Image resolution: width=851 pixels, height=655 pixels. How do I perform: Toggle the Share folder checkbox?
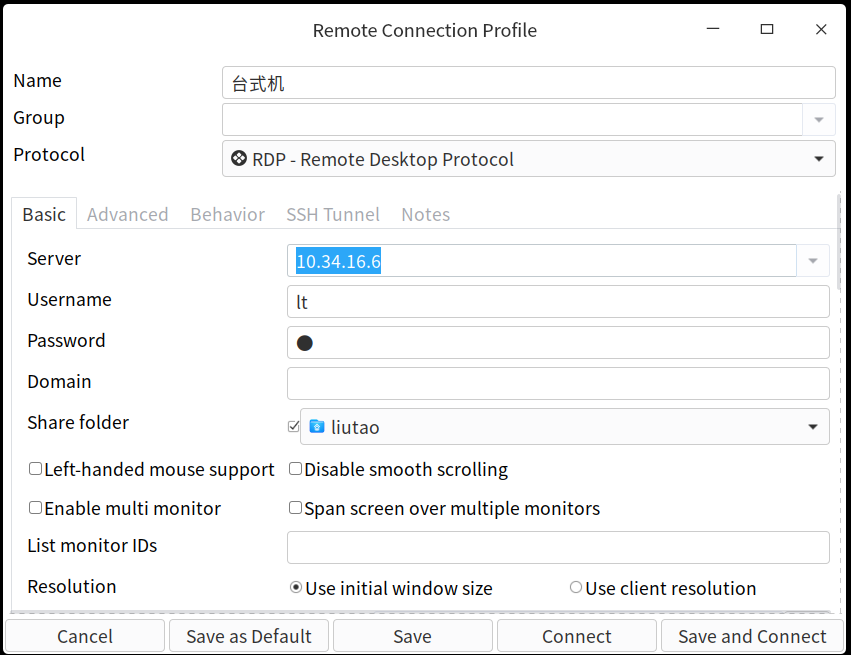pyautogui.click(x=293, y=427)
